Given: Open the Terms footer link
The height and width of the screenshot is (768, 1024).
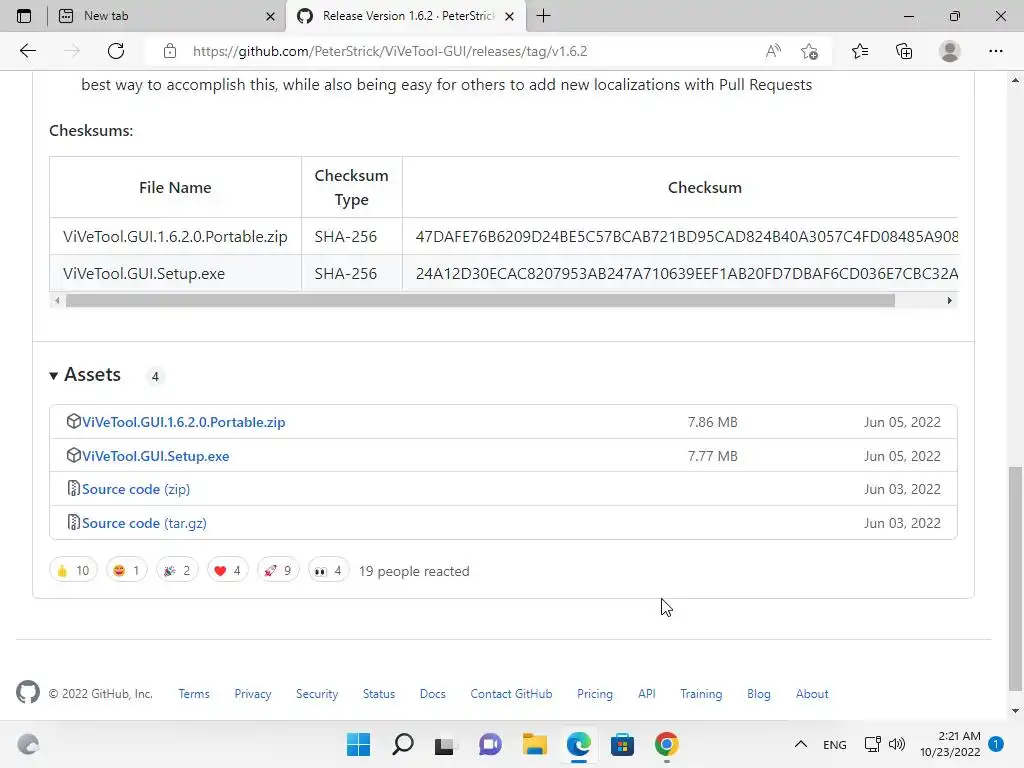Looking at the screenshot, I should 194,694.
